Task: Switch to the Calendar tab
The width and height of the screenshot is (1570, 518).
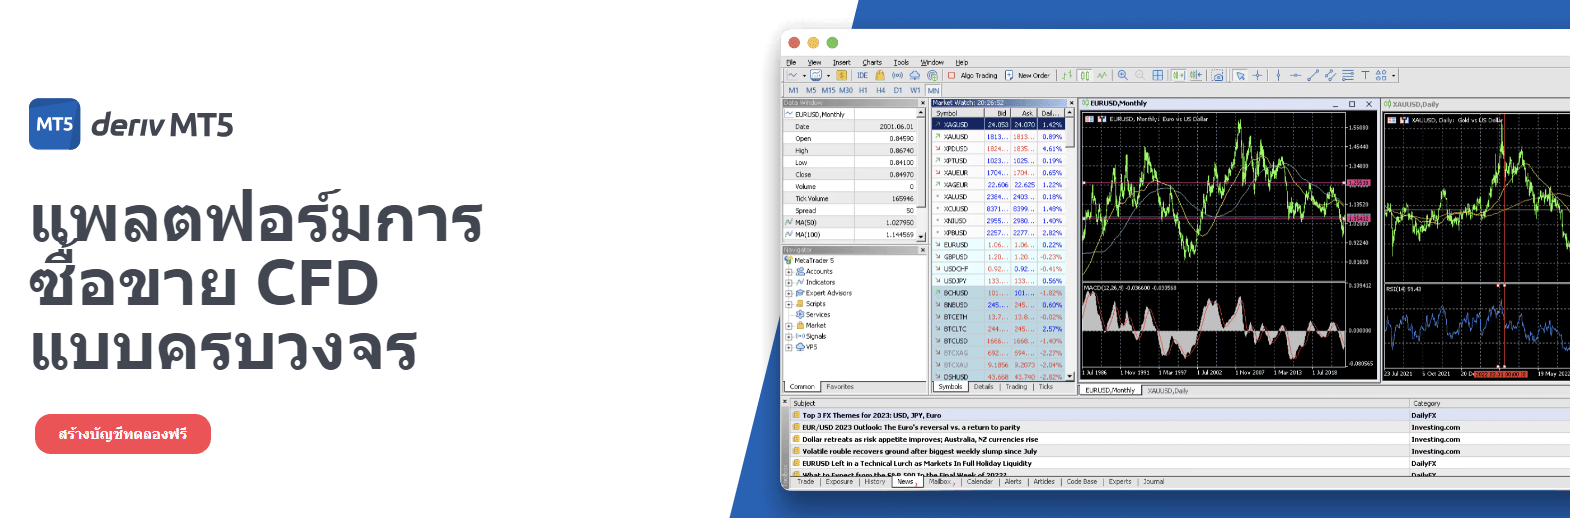Action: [x=980, y=482]
